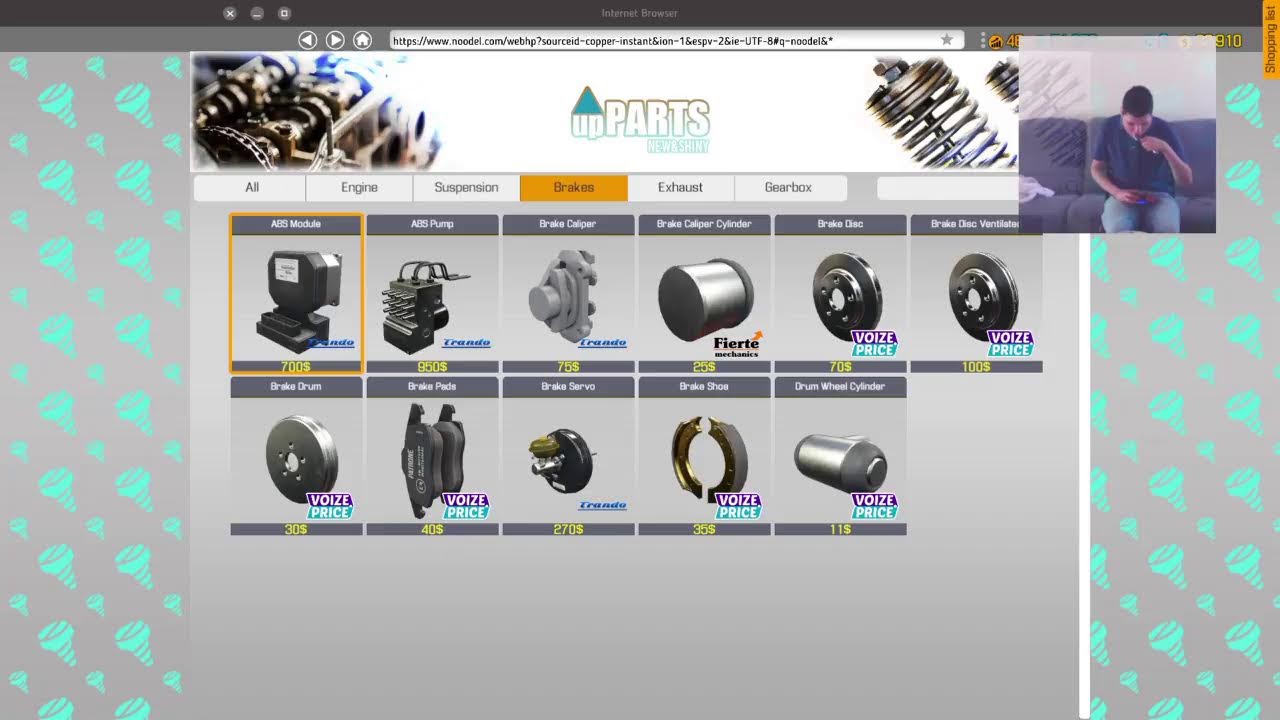Select the Brakes category tab
This screenshot has width=1280, height=720.
(574, 187)
